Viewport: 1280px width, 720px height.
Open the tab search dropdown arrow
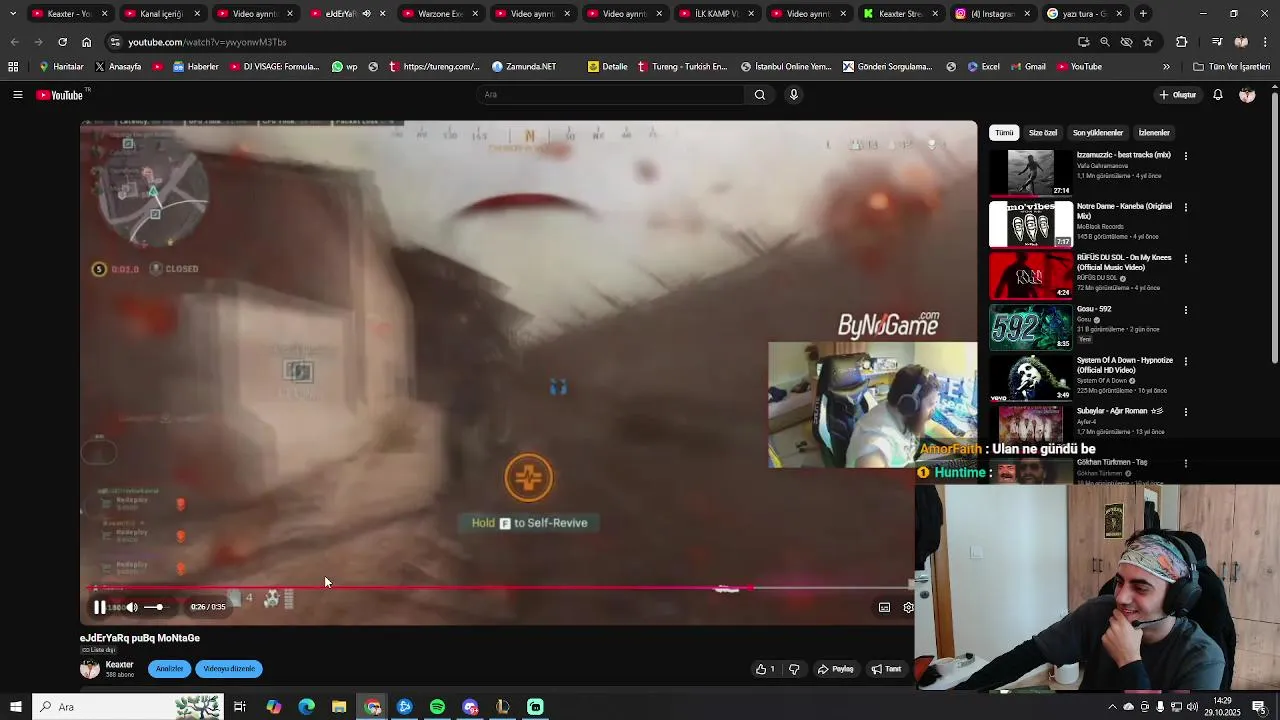point(13,14)
